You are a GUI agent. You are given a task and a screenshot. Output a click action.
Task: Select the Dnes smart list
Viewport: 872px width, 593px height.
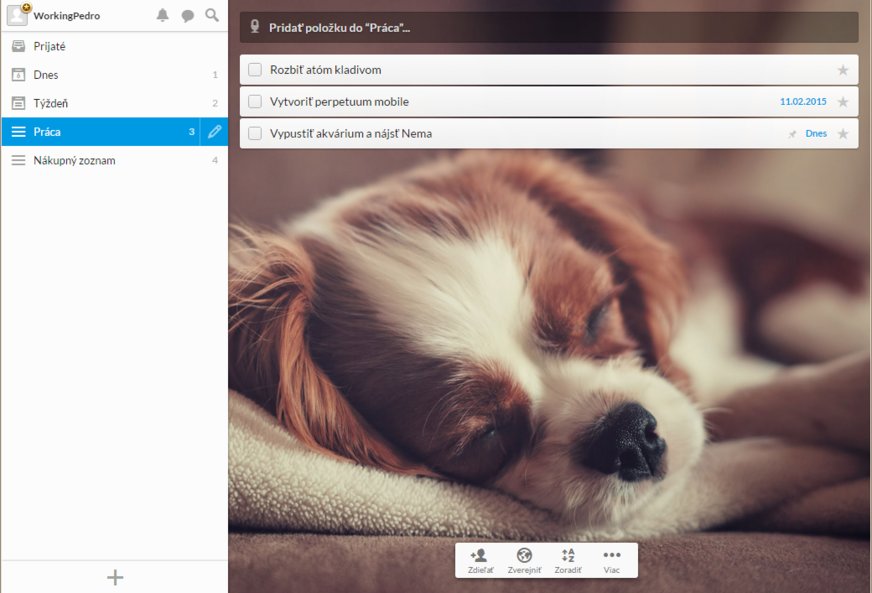[x=46, y=75]
